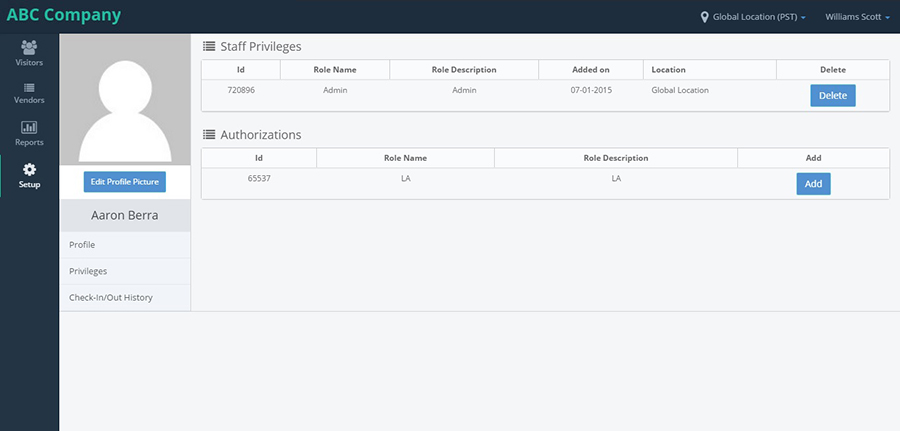
Task: Click the Added on column header
Action: tap(591, 69)
